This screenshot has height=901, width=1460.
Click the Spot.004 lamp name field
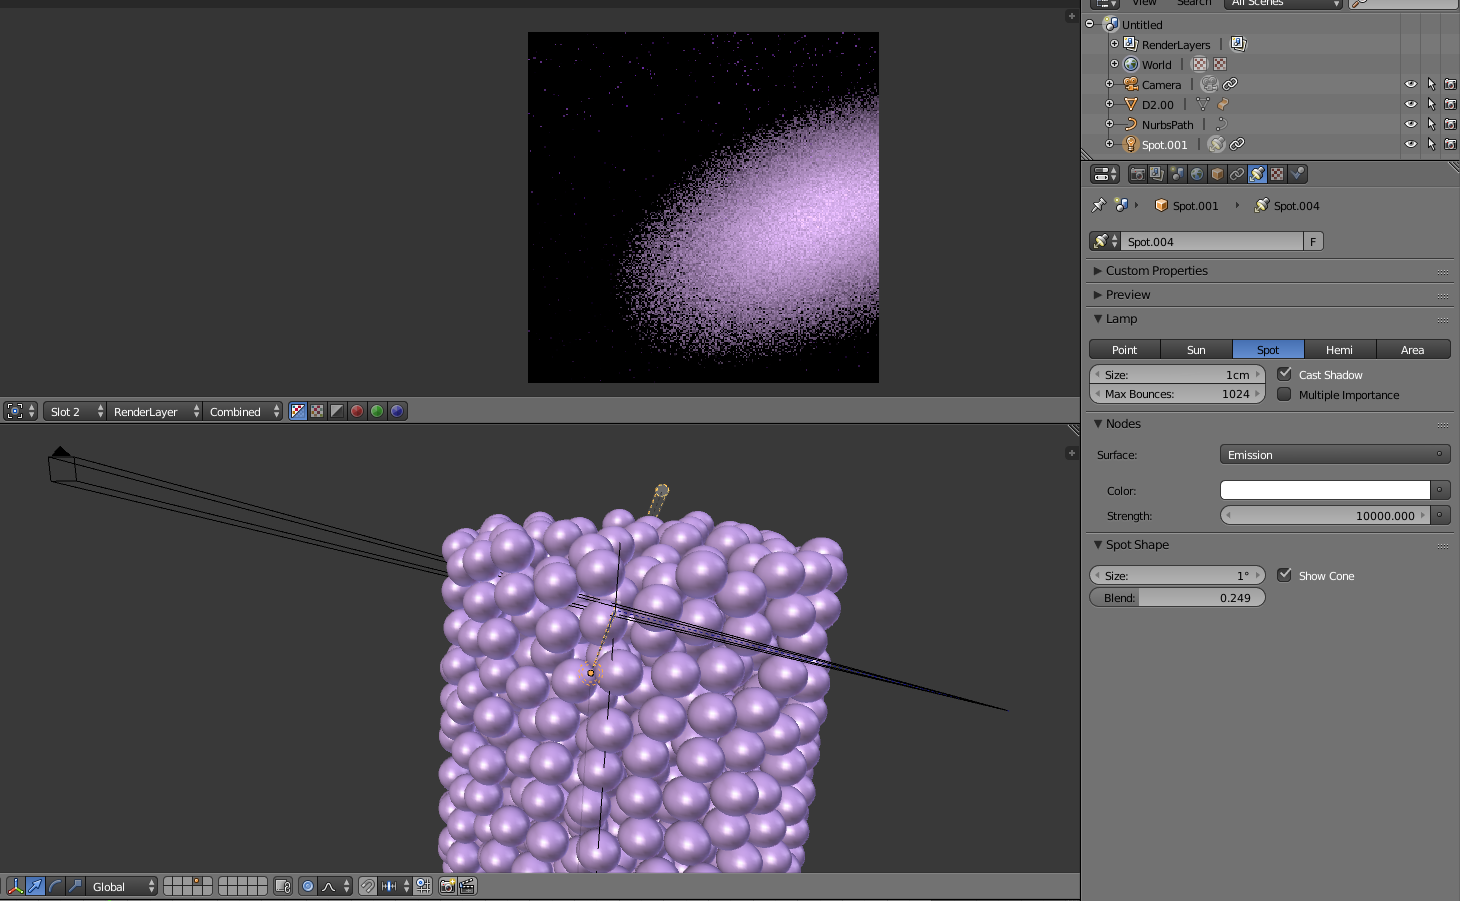[1214, 242]
